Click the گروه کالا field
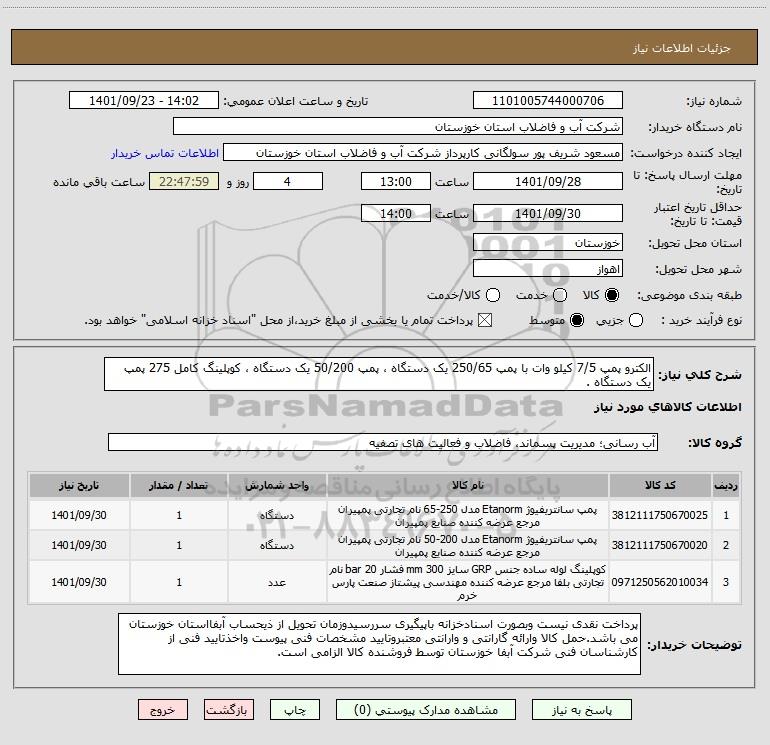The width and height of the screenshot is (770, 745). point(383,442)
